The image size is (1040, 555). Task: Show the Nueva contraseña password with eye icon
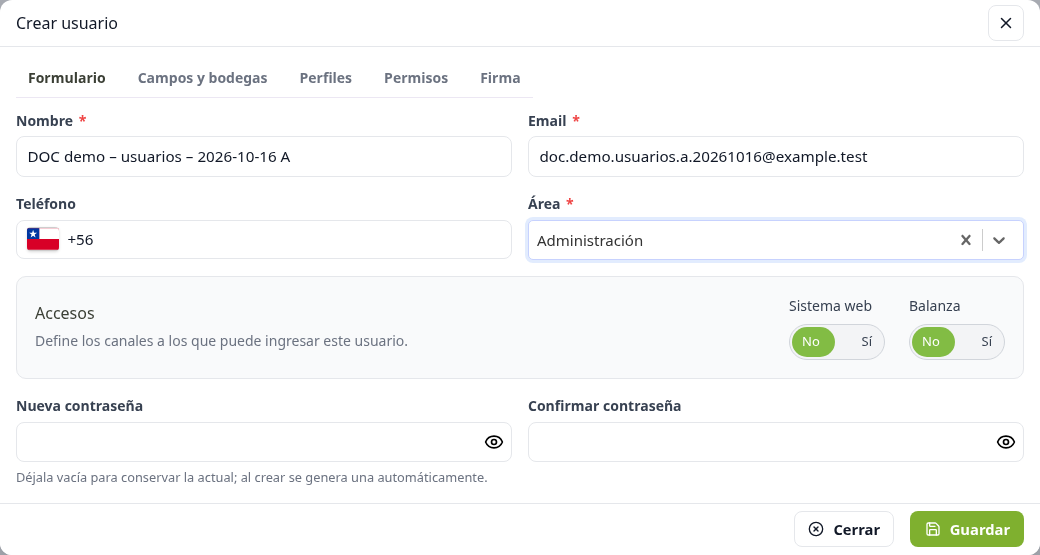(493, 442)
